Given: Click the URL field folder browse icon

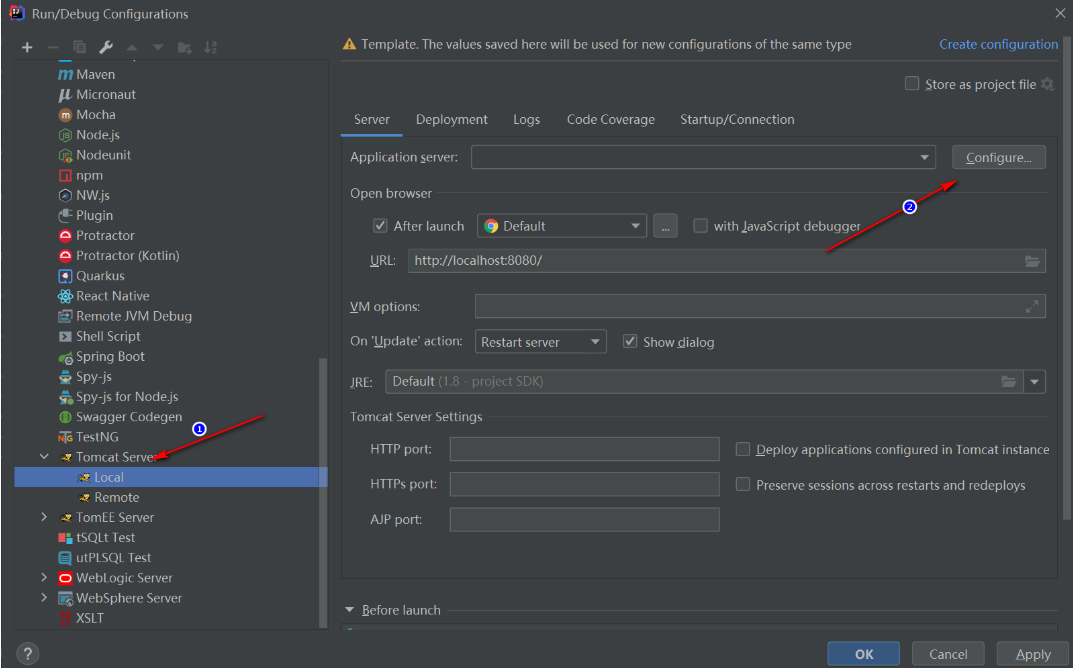Looking at the screenshot, I should click(x=1032, y=261).
